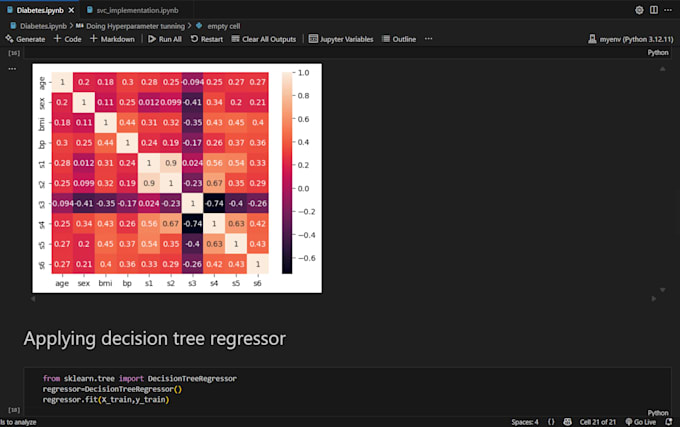Viewport: 680px width, 427px height.
Task: Click the notebook file icon on Diabetes.ipynb tab
Action: coord(10,10)
